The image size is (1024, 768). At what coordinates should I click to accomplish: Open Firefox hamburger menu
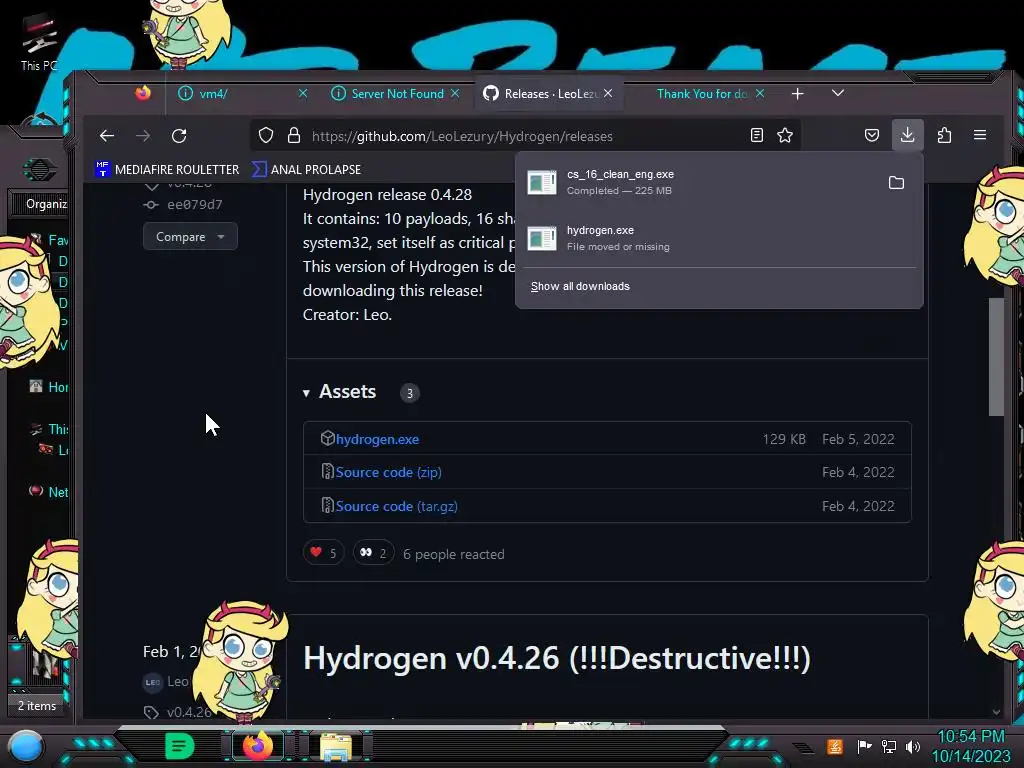980,135
